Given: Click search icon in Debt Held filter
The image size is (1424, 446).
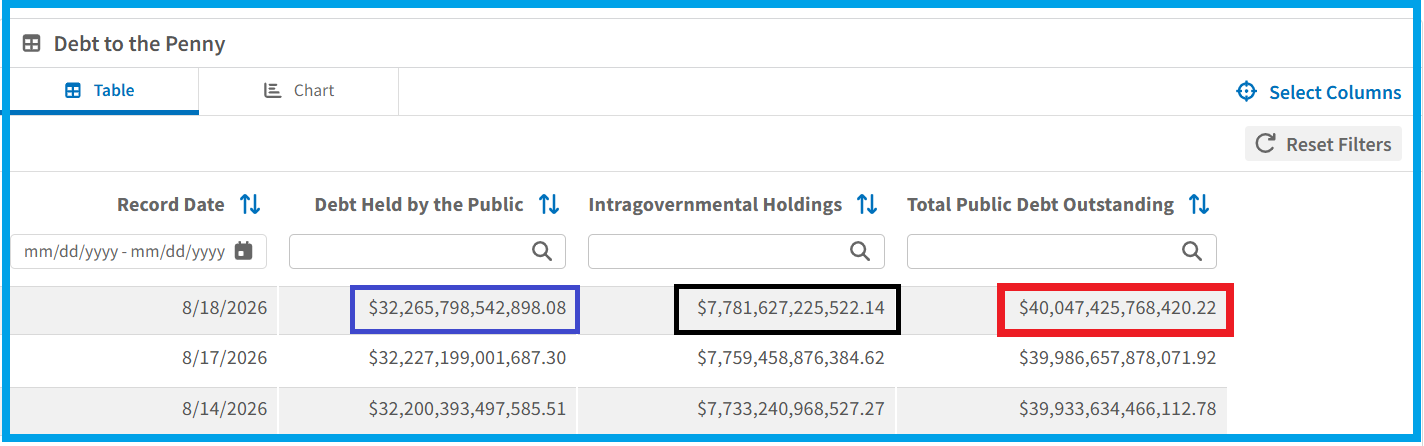Looking at the screenshot, I should pyautogui.click(x=542, y=252).
